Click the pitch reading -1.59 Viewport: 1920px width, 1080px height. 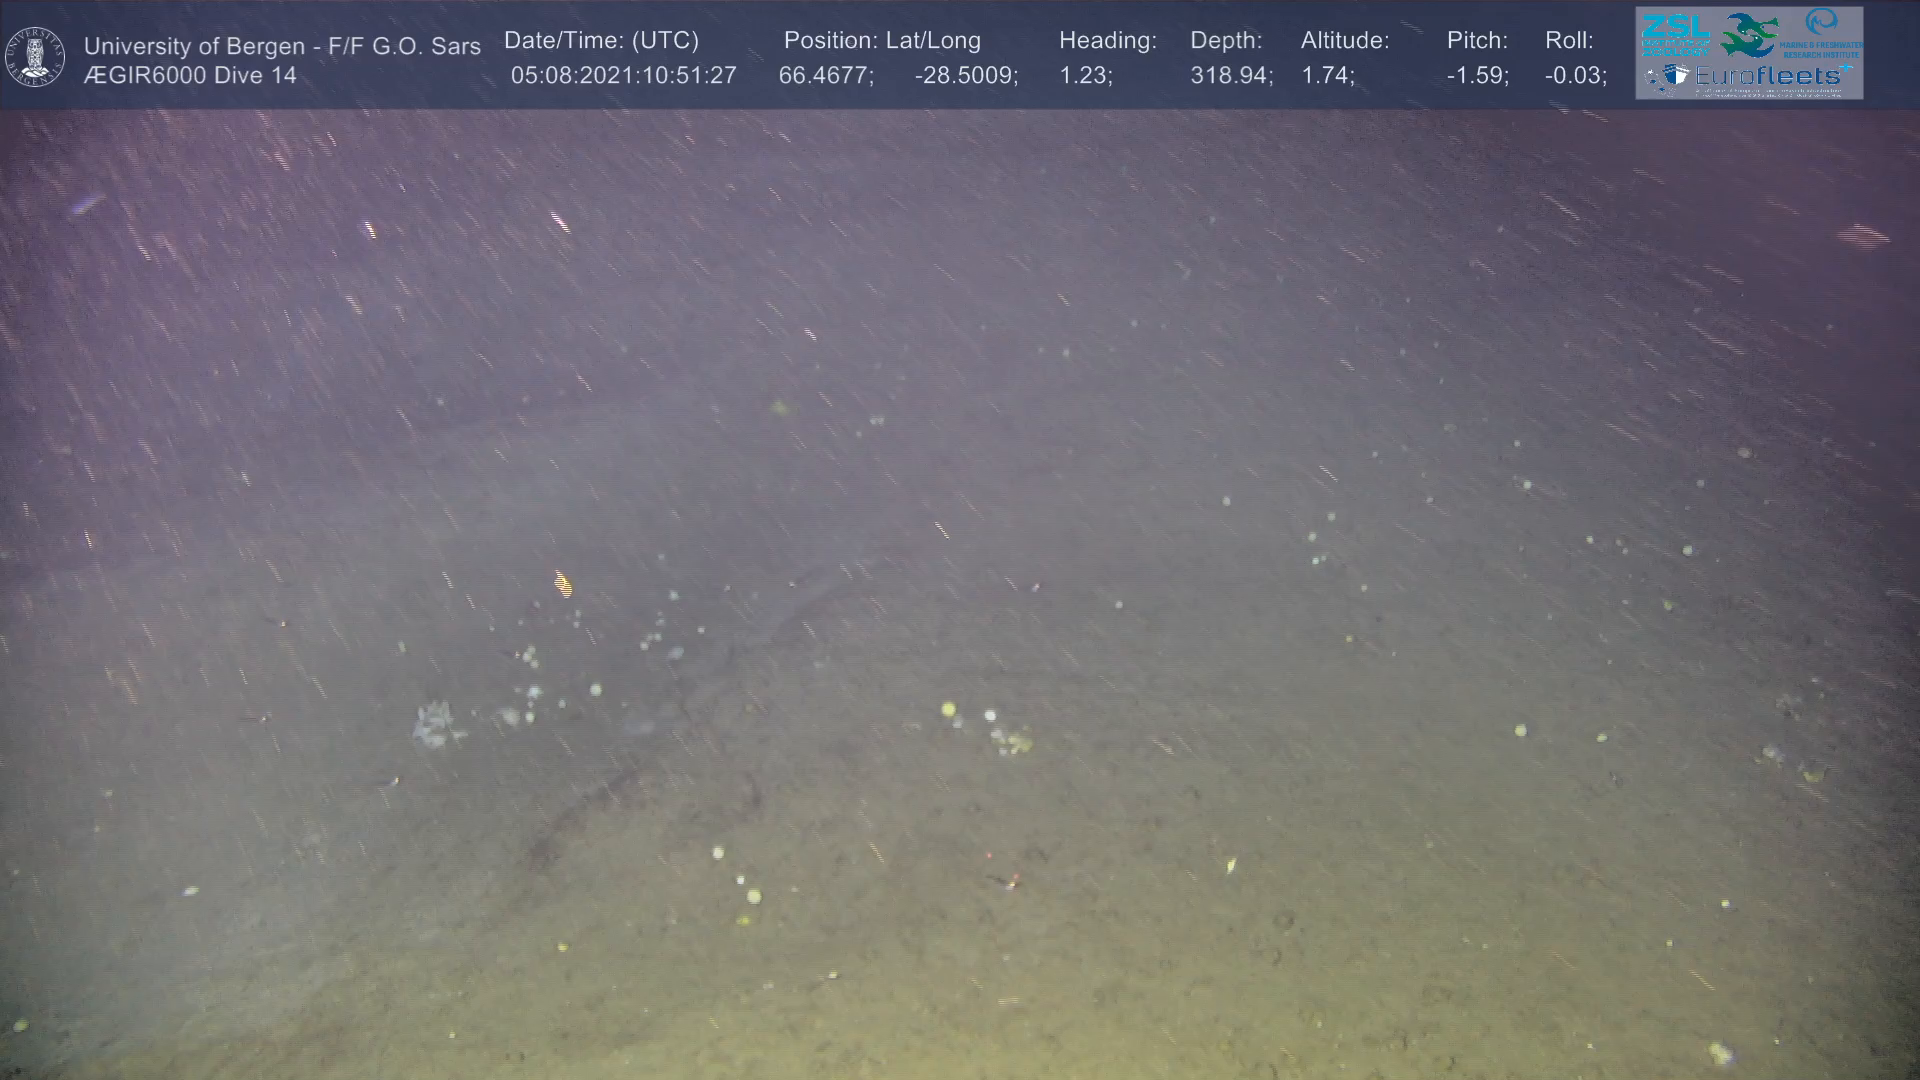point(1477,75)
